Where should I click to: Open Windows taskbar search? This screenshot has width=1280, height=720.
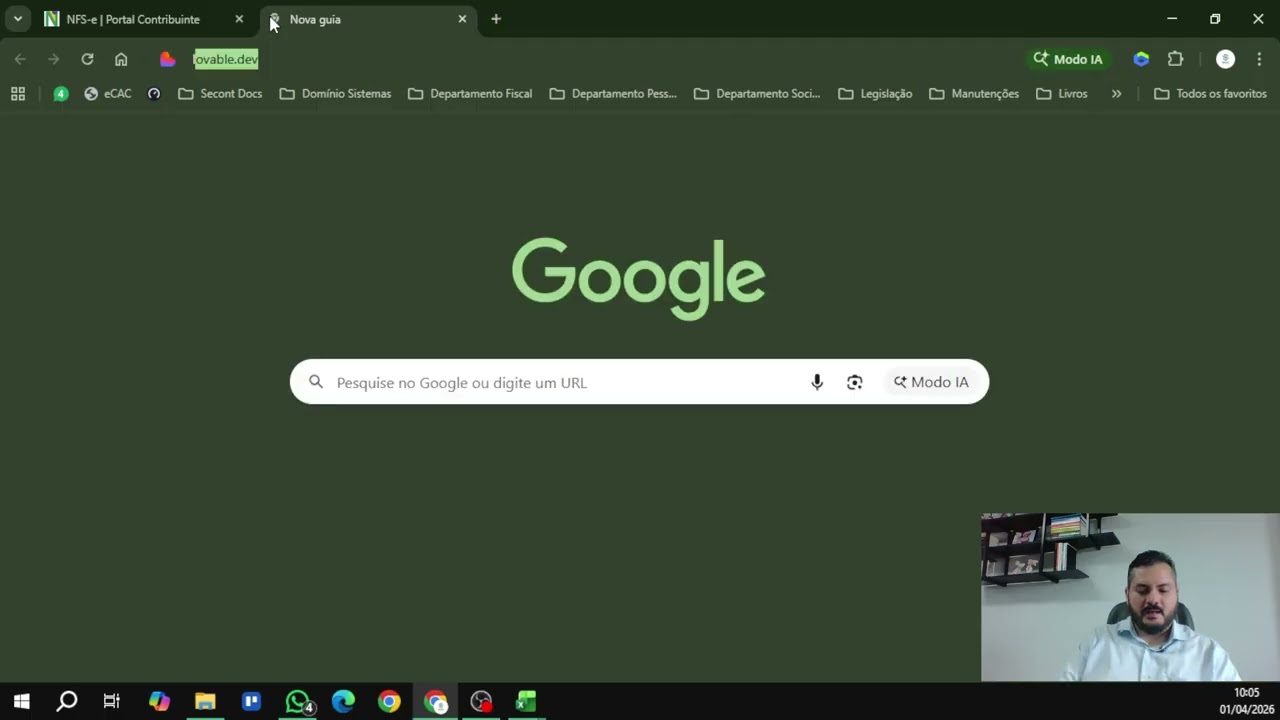[67, 701]
